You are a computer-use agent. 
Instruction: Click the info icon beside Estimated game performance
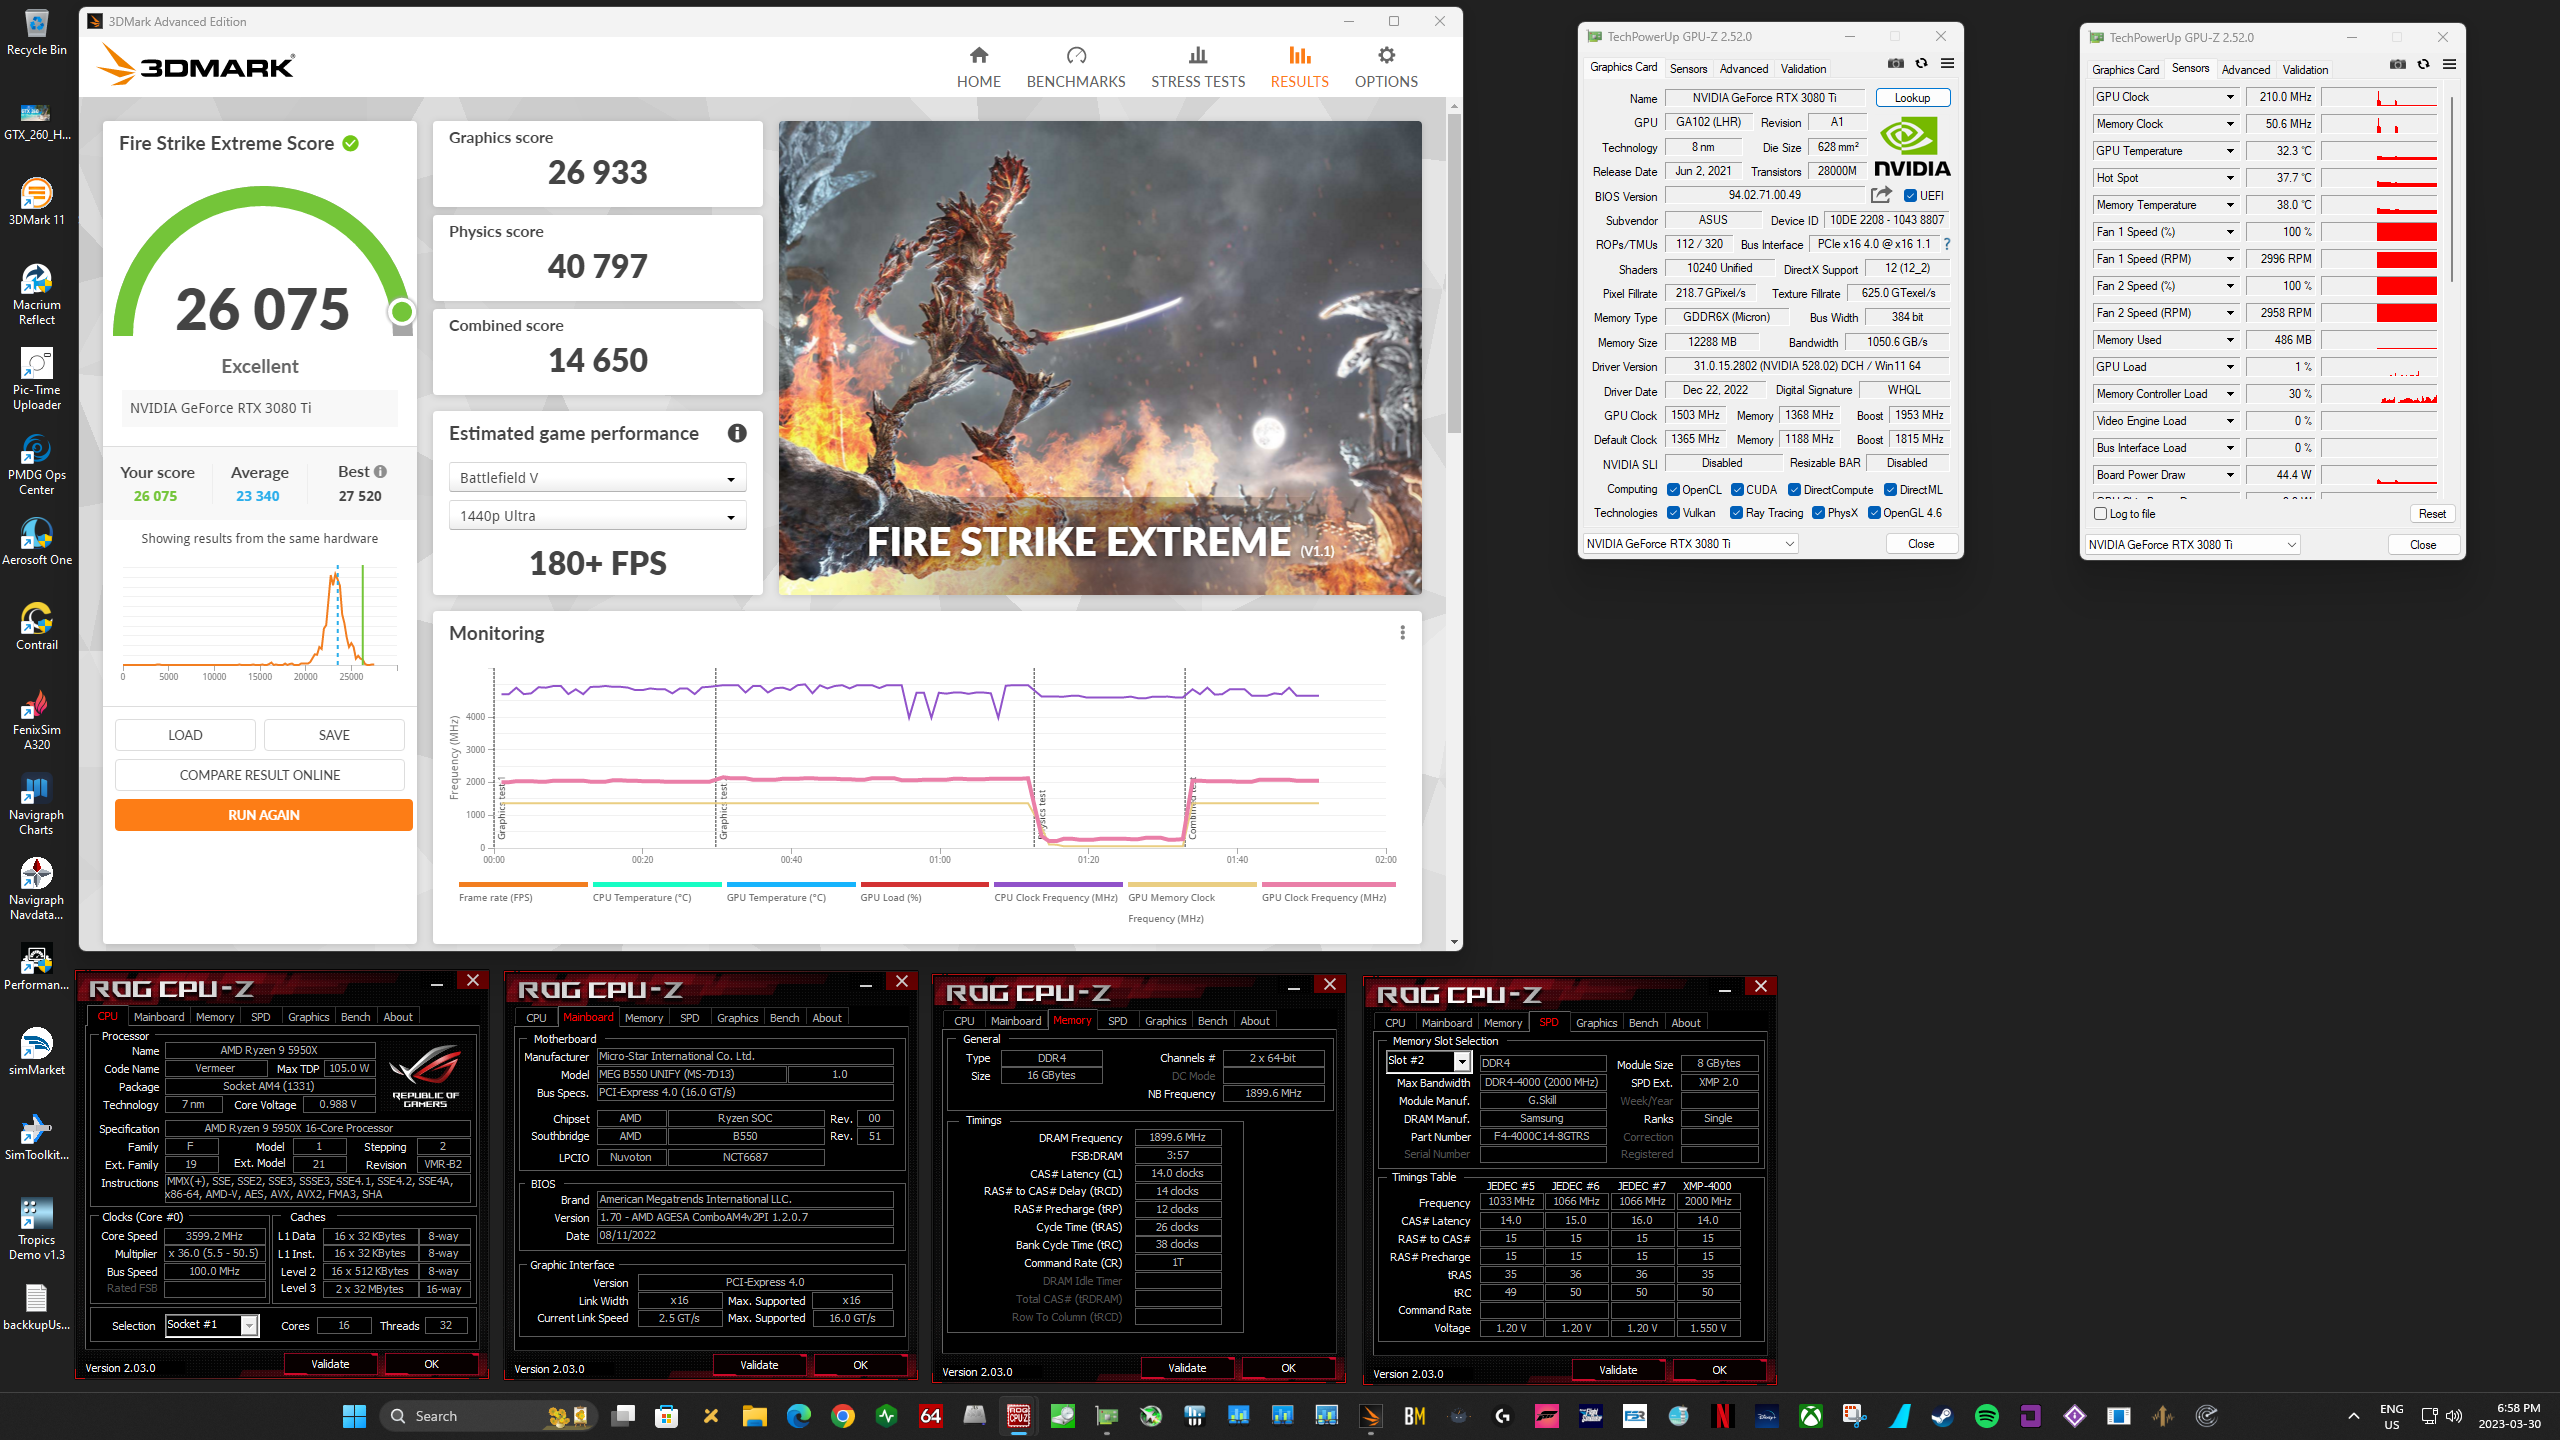(737, 433)
